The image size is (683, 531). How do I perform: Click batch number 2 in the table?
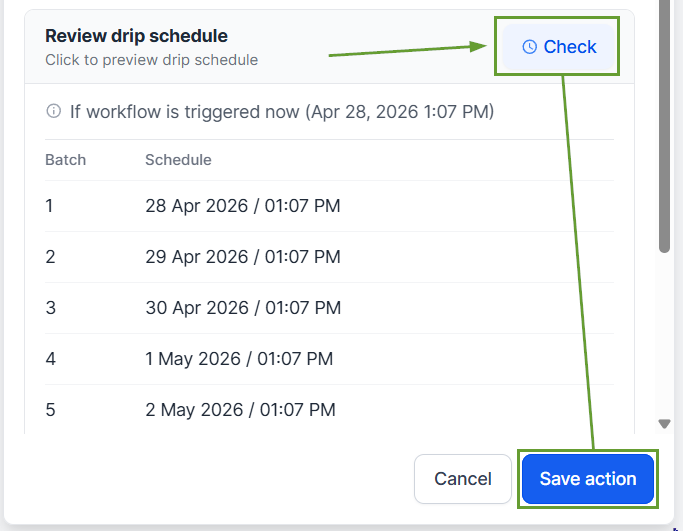[50, 257]
